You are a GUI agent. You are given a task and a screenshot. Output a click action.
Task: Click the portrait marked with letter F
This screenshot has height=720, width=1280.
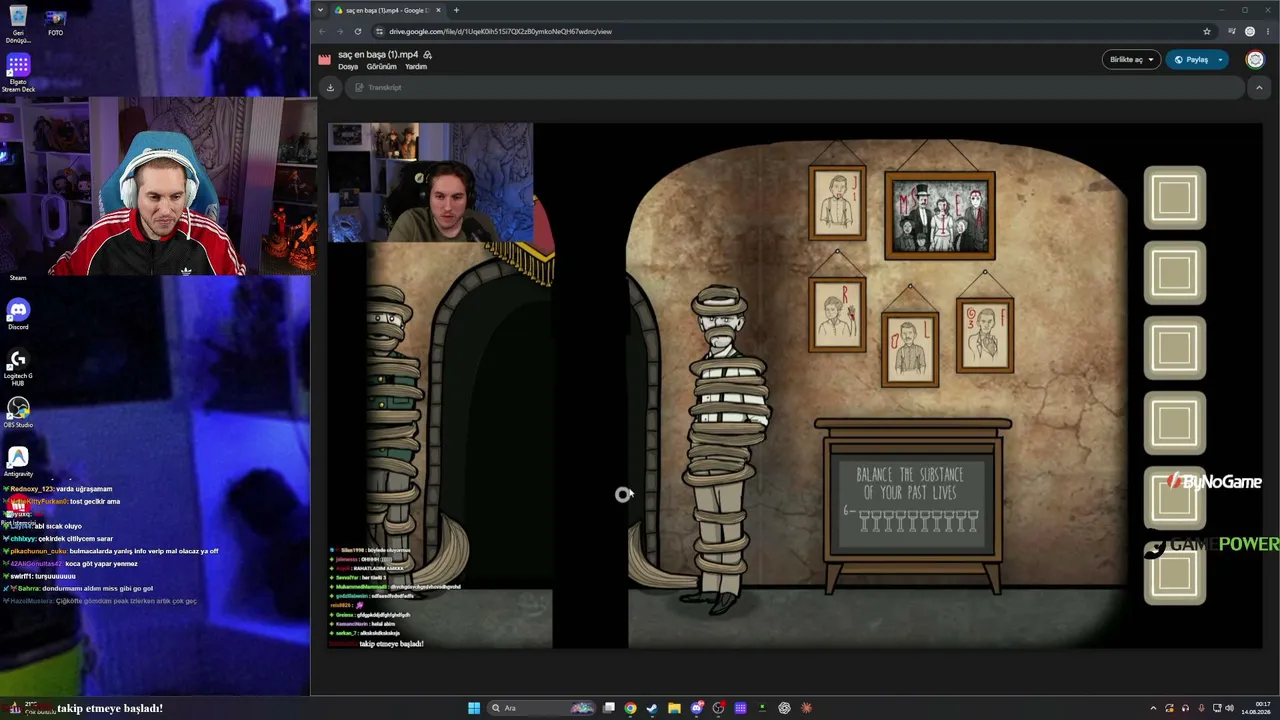[985, 336]
